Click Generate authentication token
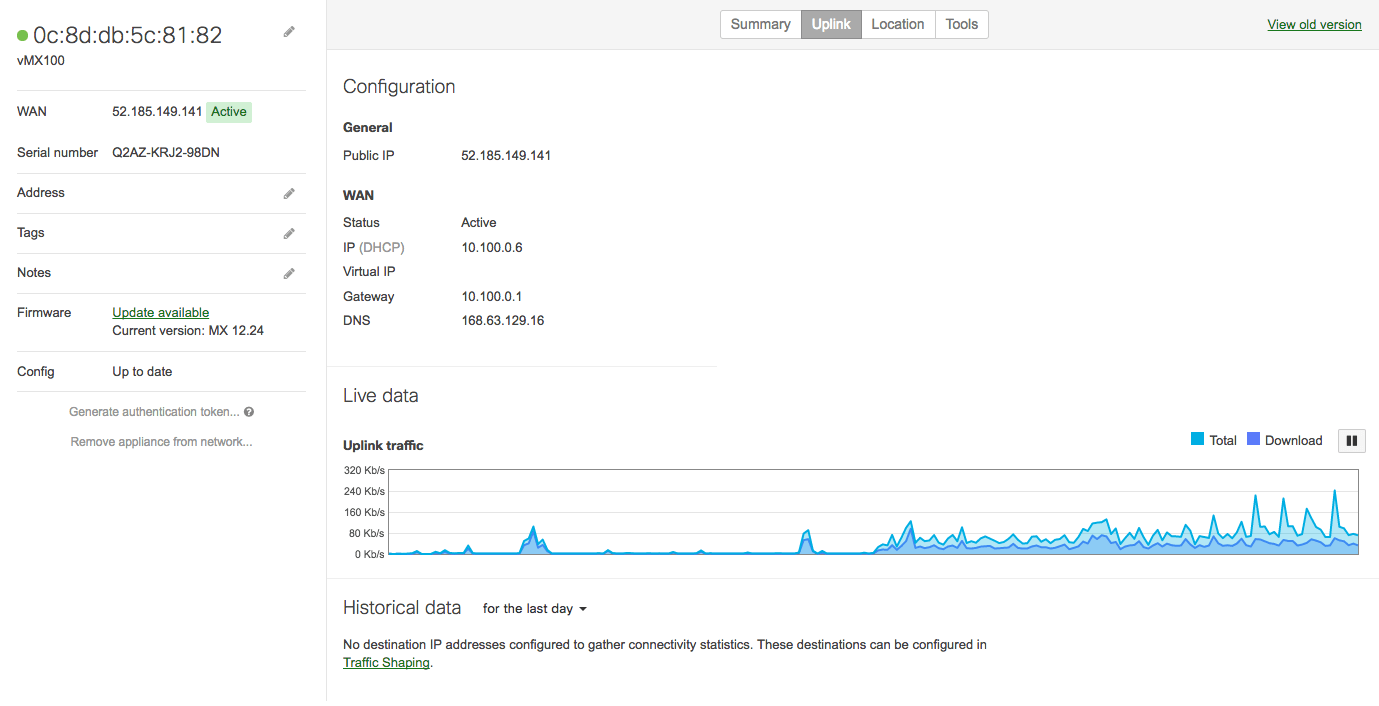 point(154,412)
